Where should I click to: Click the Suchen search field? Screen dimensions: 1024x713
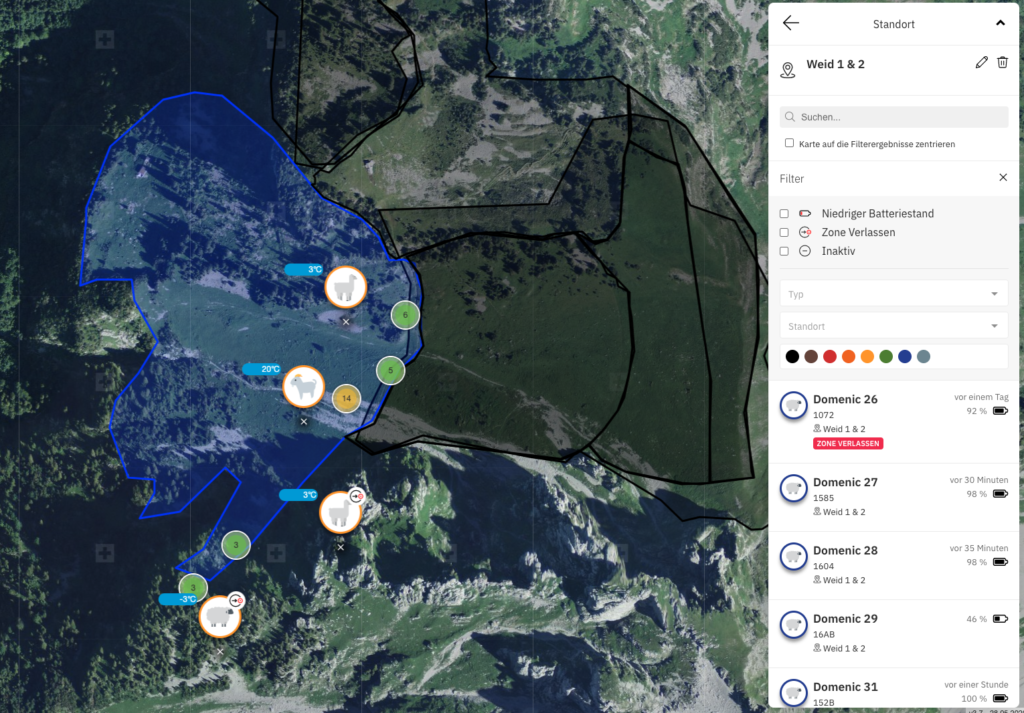click(x=893, y=117)
